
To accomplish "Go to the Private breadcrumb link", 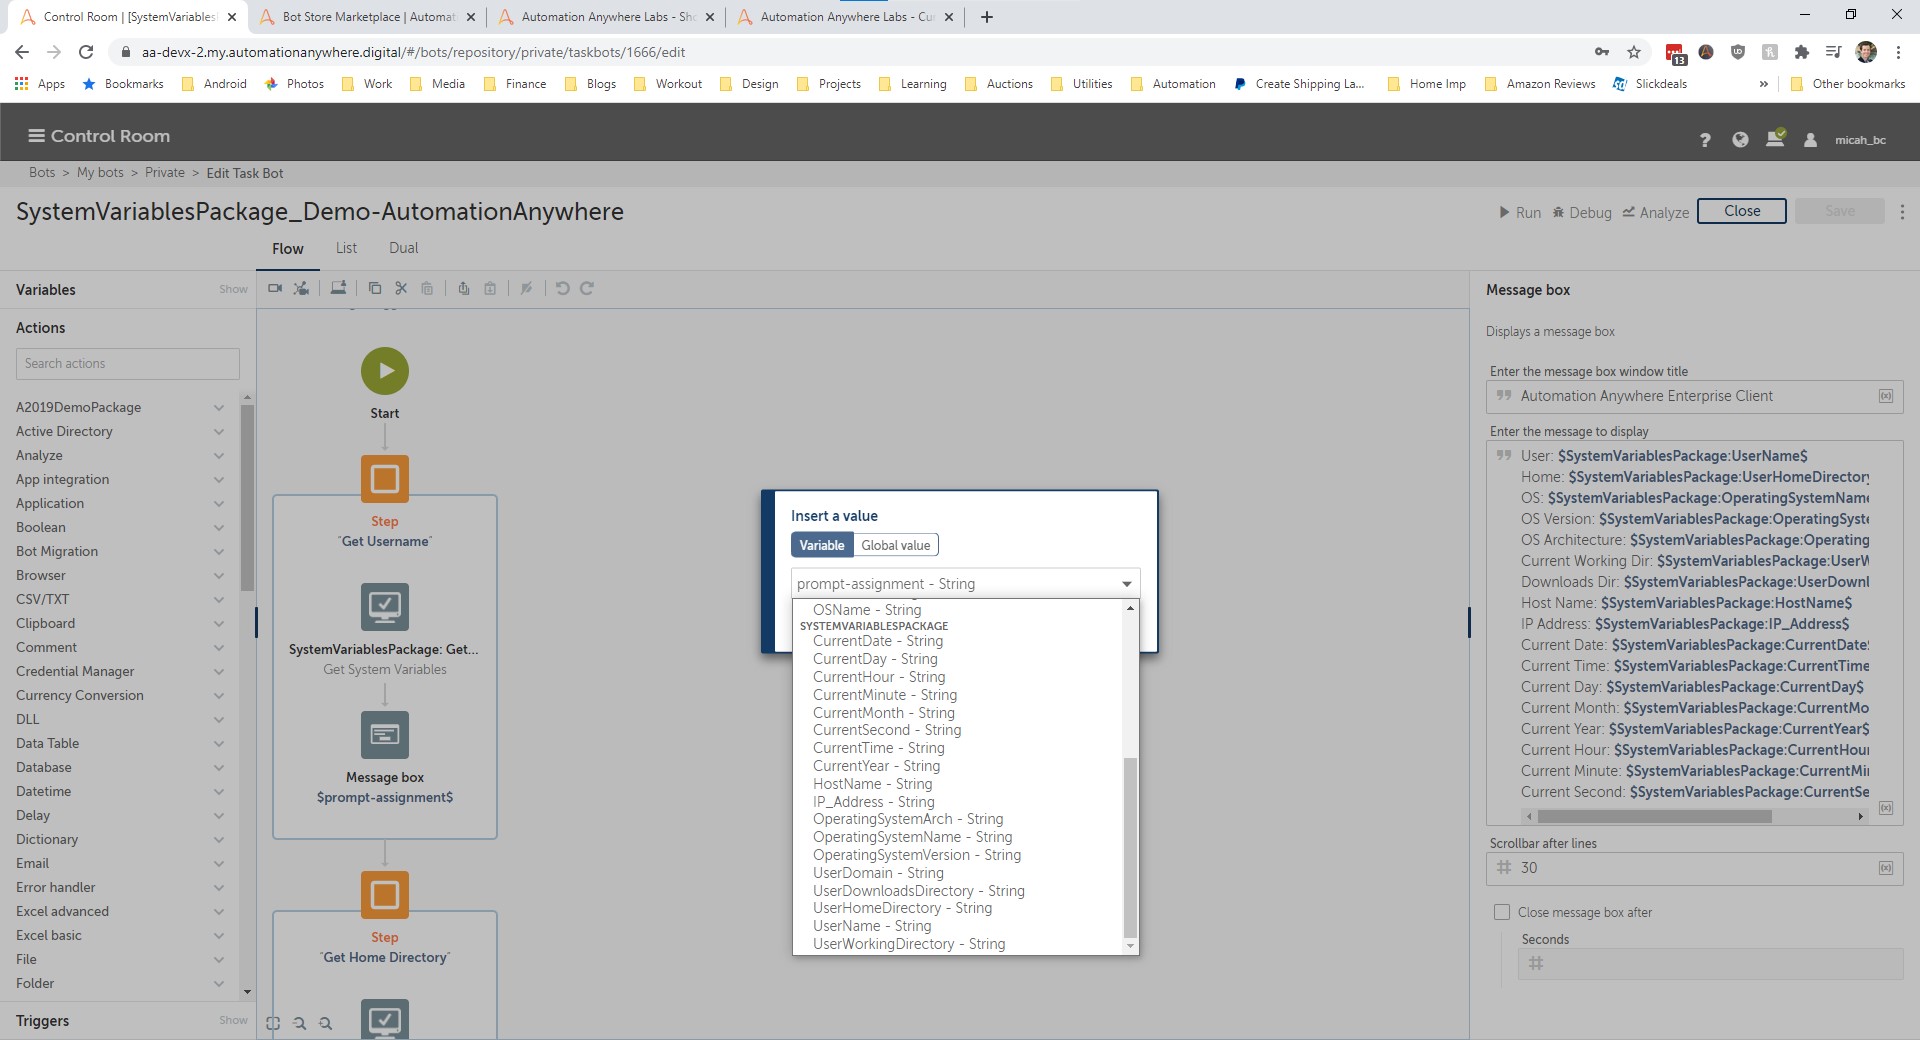I will point(165,173).
